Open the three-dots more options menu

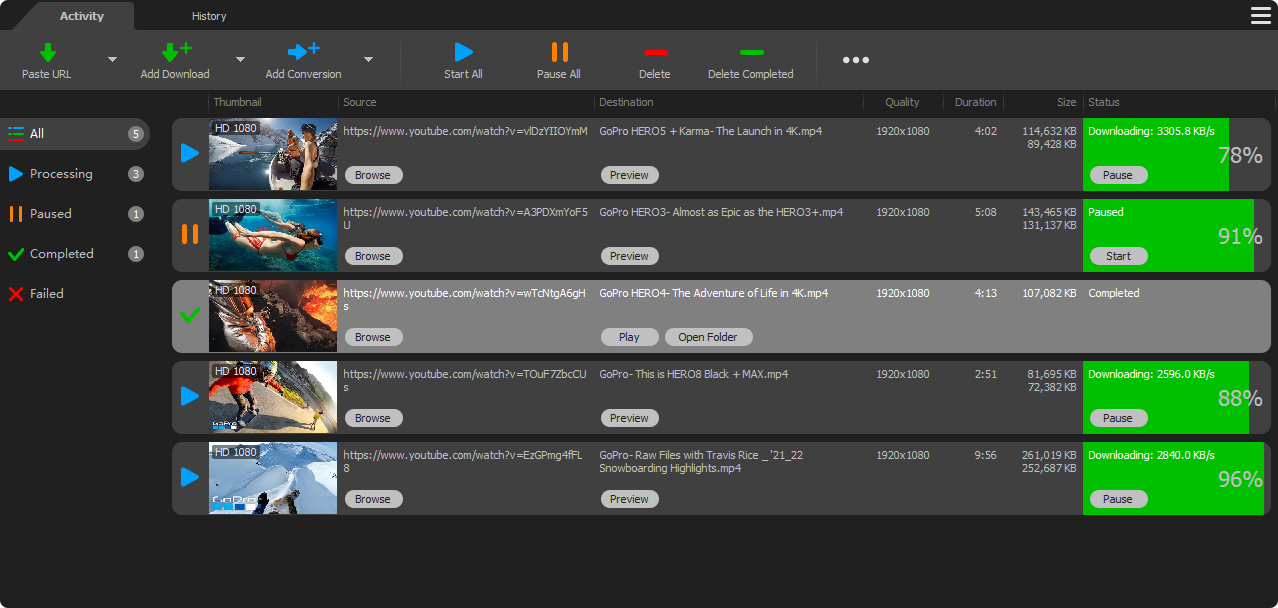pyautogui.click(x=855, y=60)
